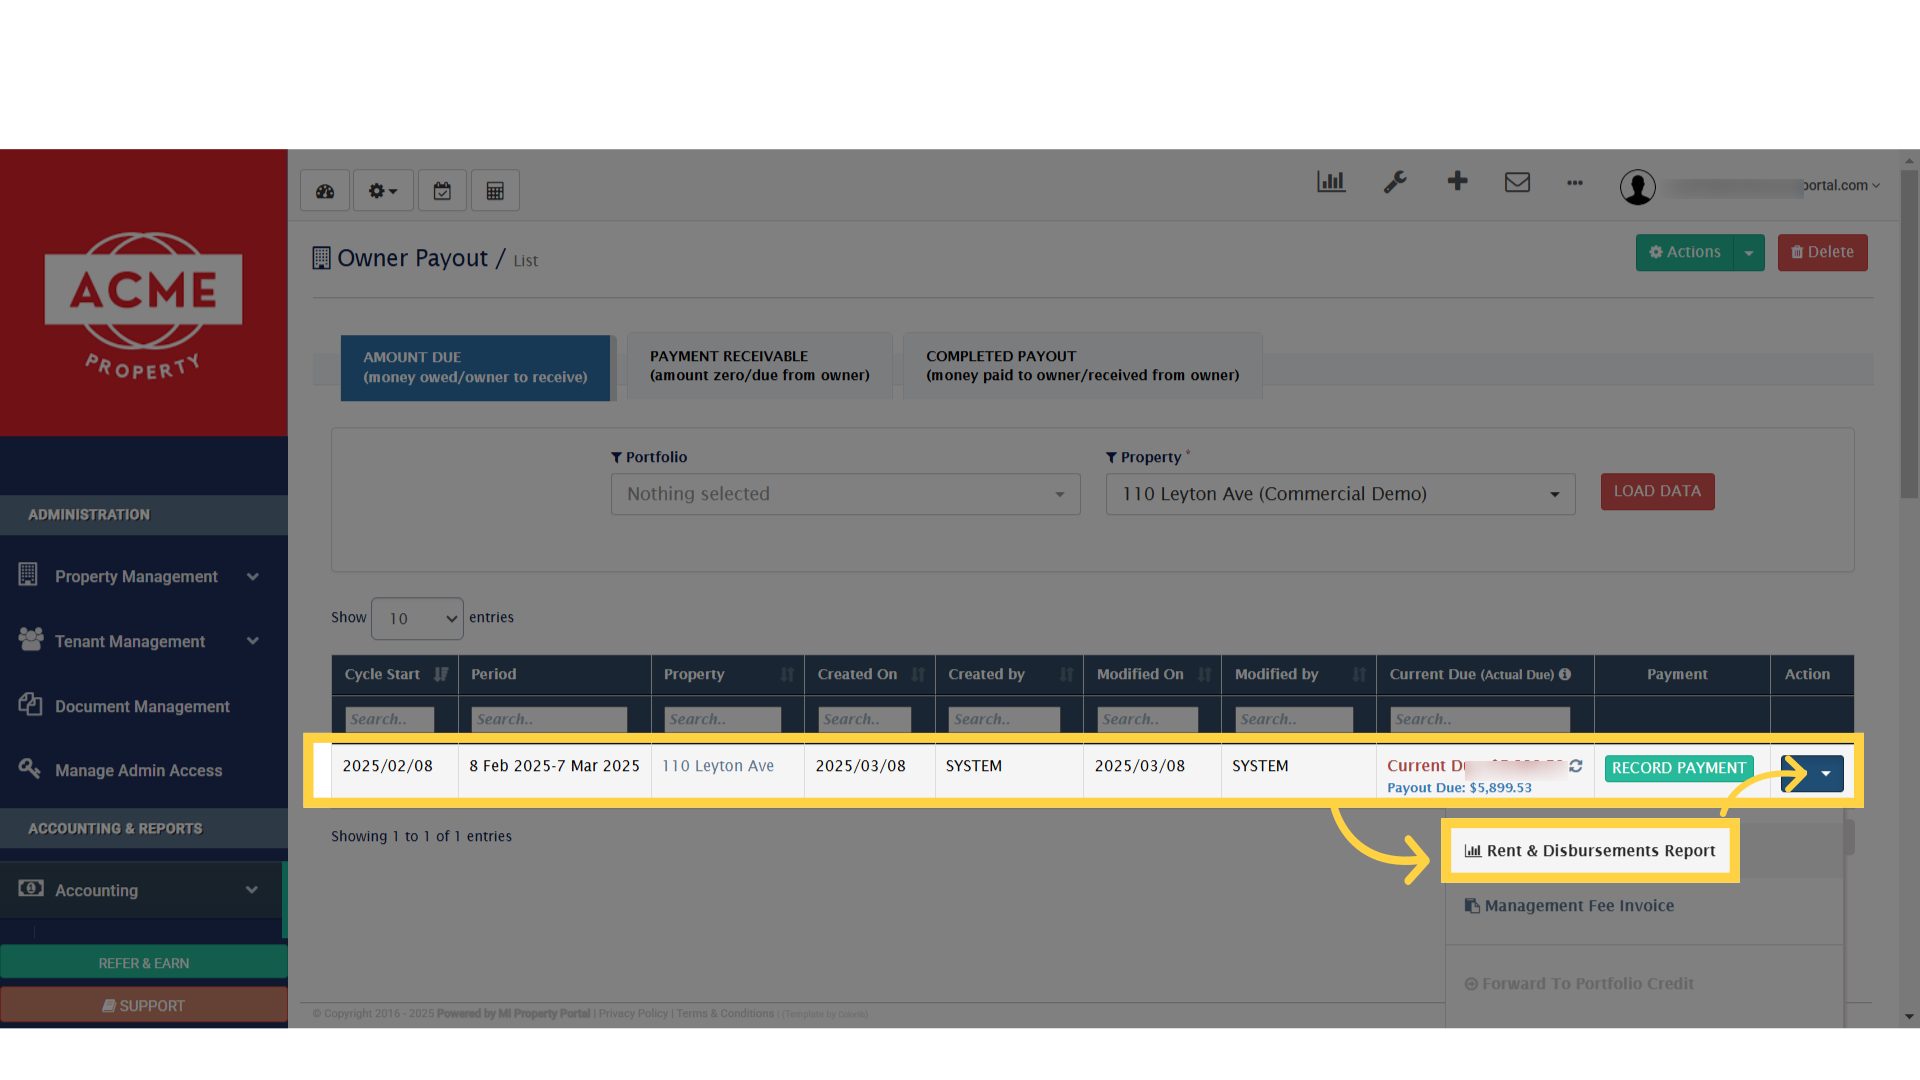Click Period search field

pyautogui.click(x=549, y=719)
